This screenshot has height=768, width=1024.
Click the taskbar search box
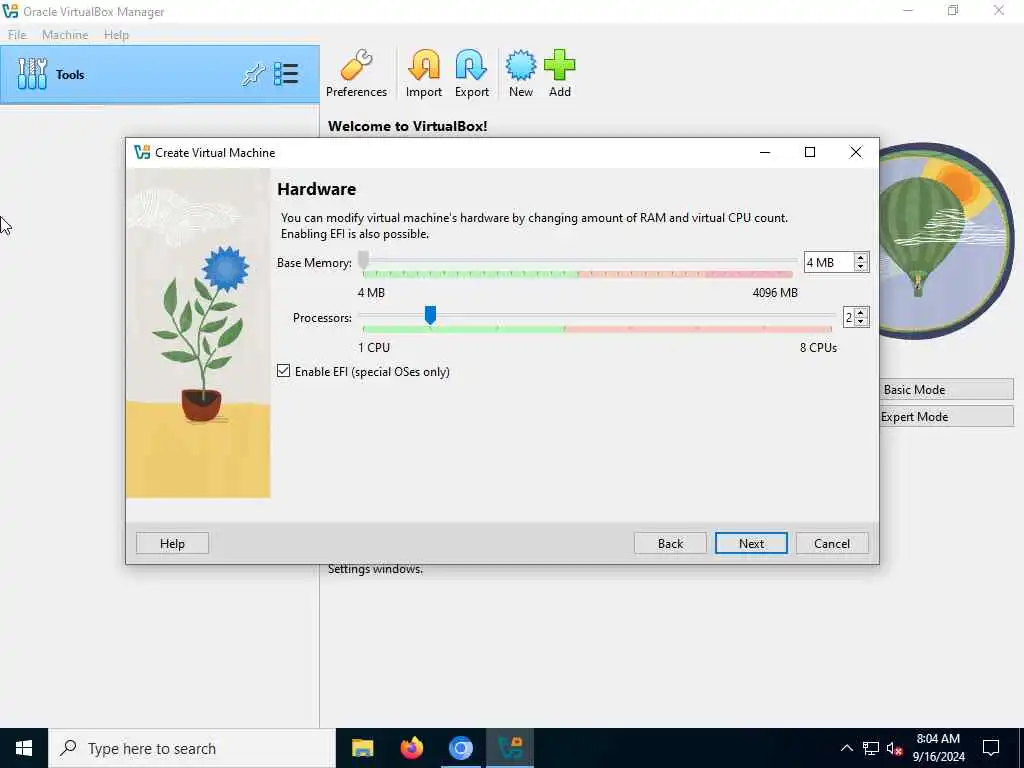(192, 748)
